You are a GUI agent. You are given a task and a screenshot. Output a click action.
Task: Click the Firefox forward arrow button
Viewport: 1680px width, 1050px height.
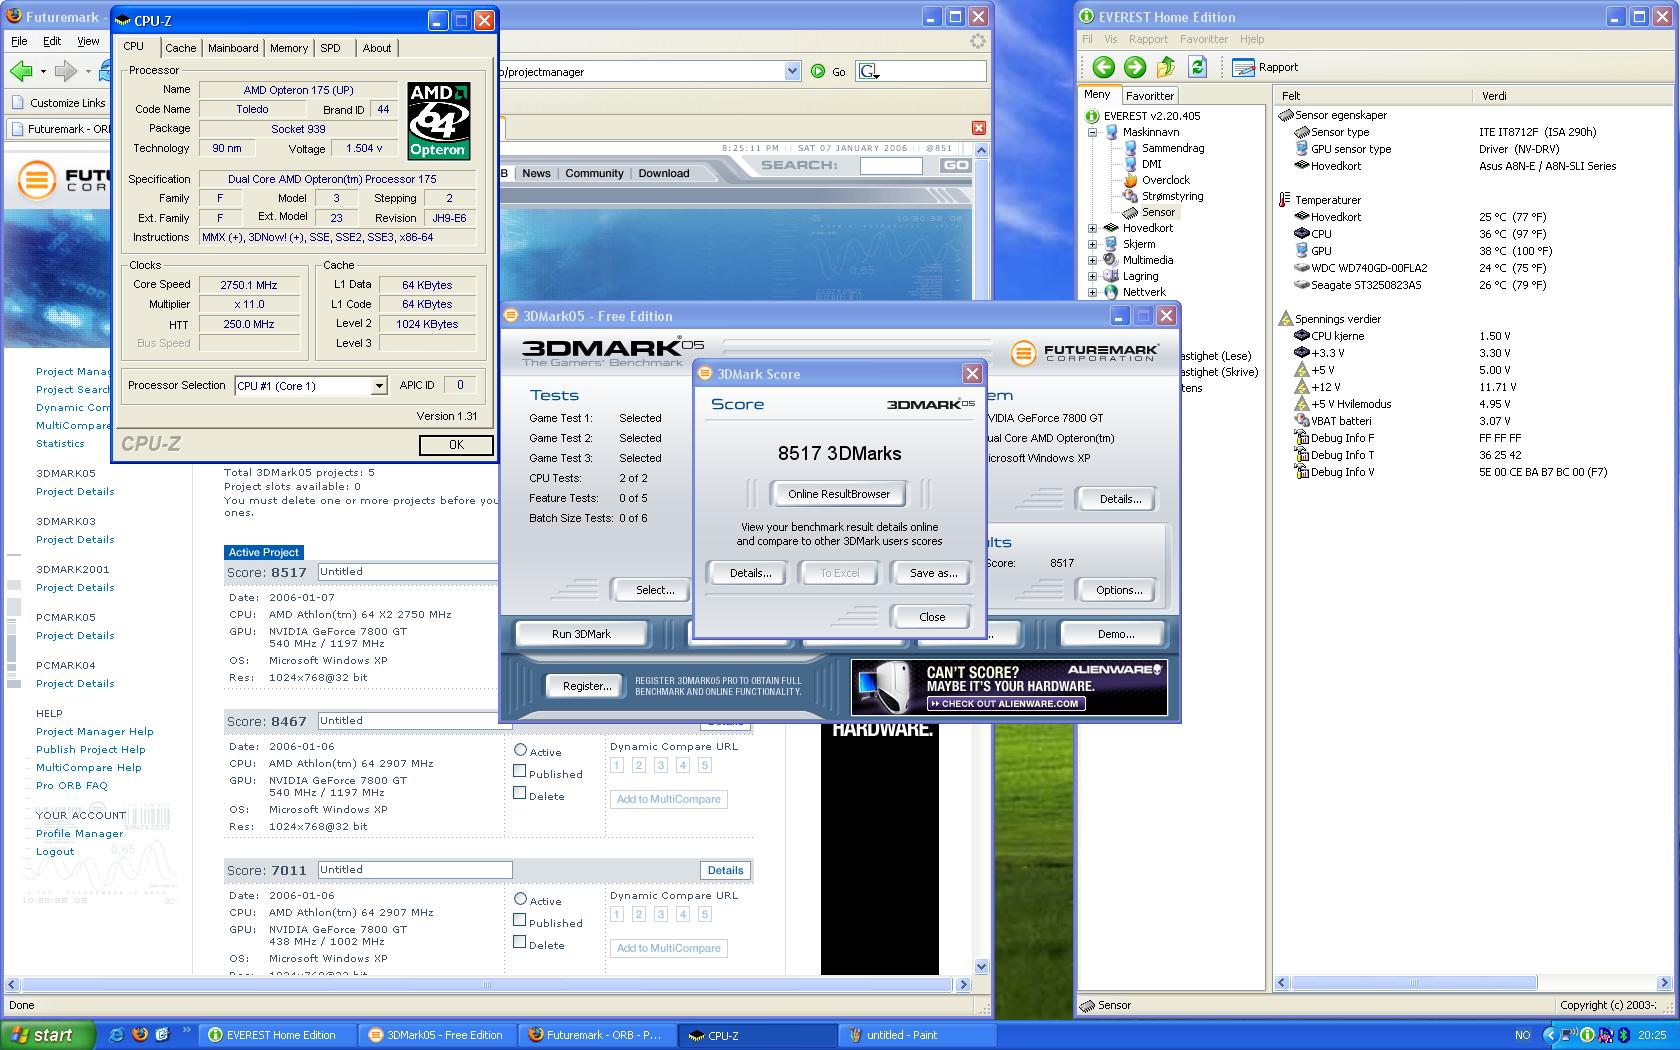[x=66, y=71]
